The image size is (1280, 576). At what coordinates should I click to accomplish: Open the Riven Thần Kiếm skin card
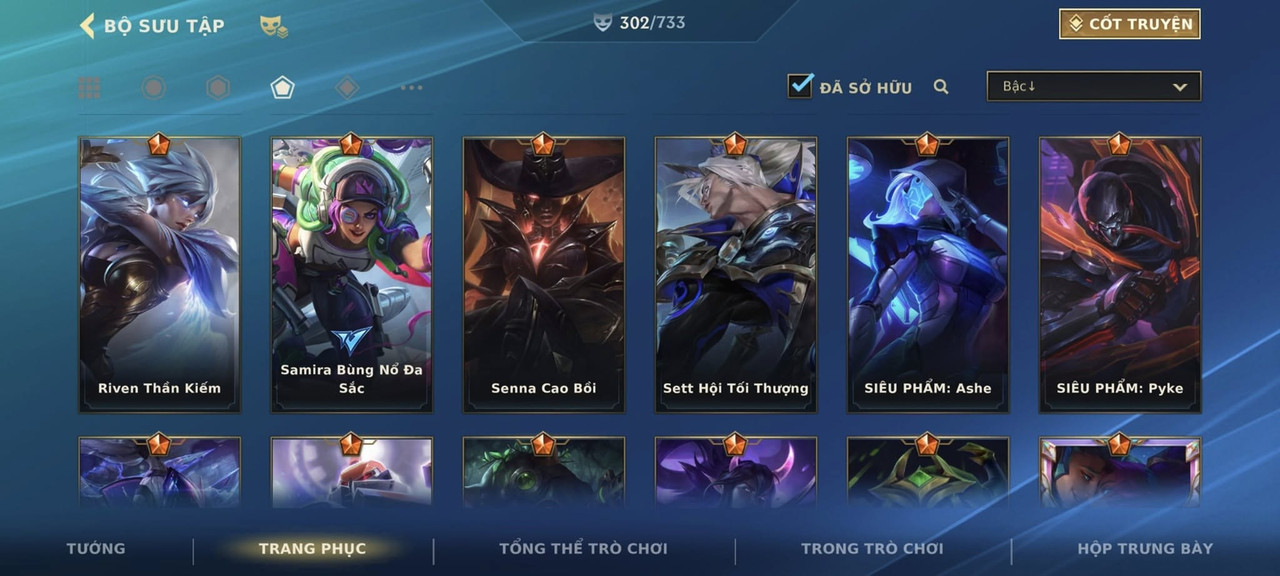tap(160, 274)
